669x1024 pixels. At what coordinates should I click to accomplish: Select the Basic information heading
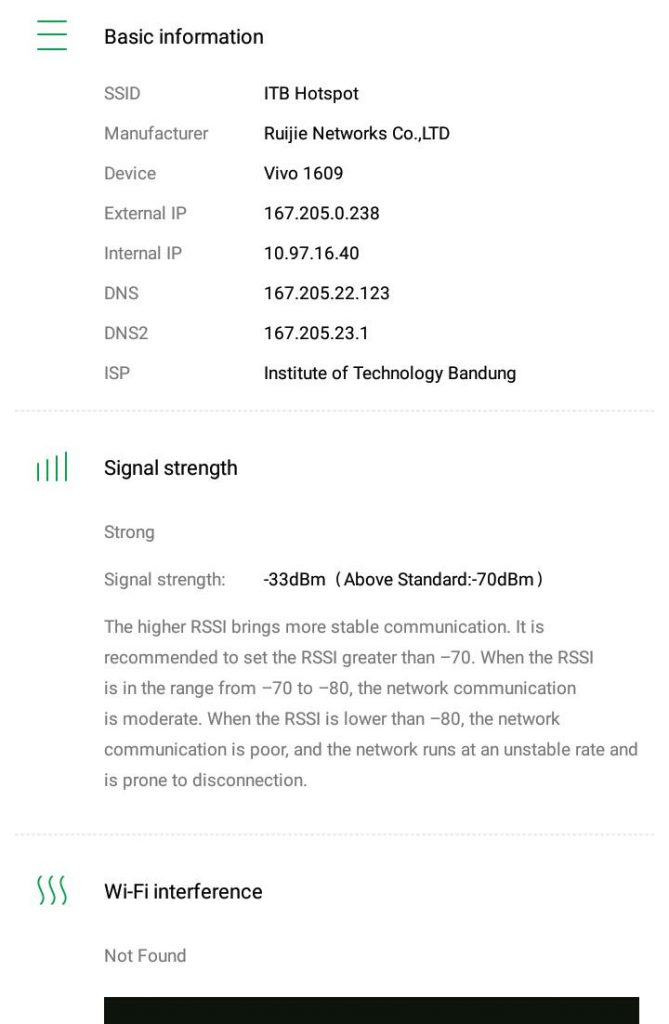(184, 37)
